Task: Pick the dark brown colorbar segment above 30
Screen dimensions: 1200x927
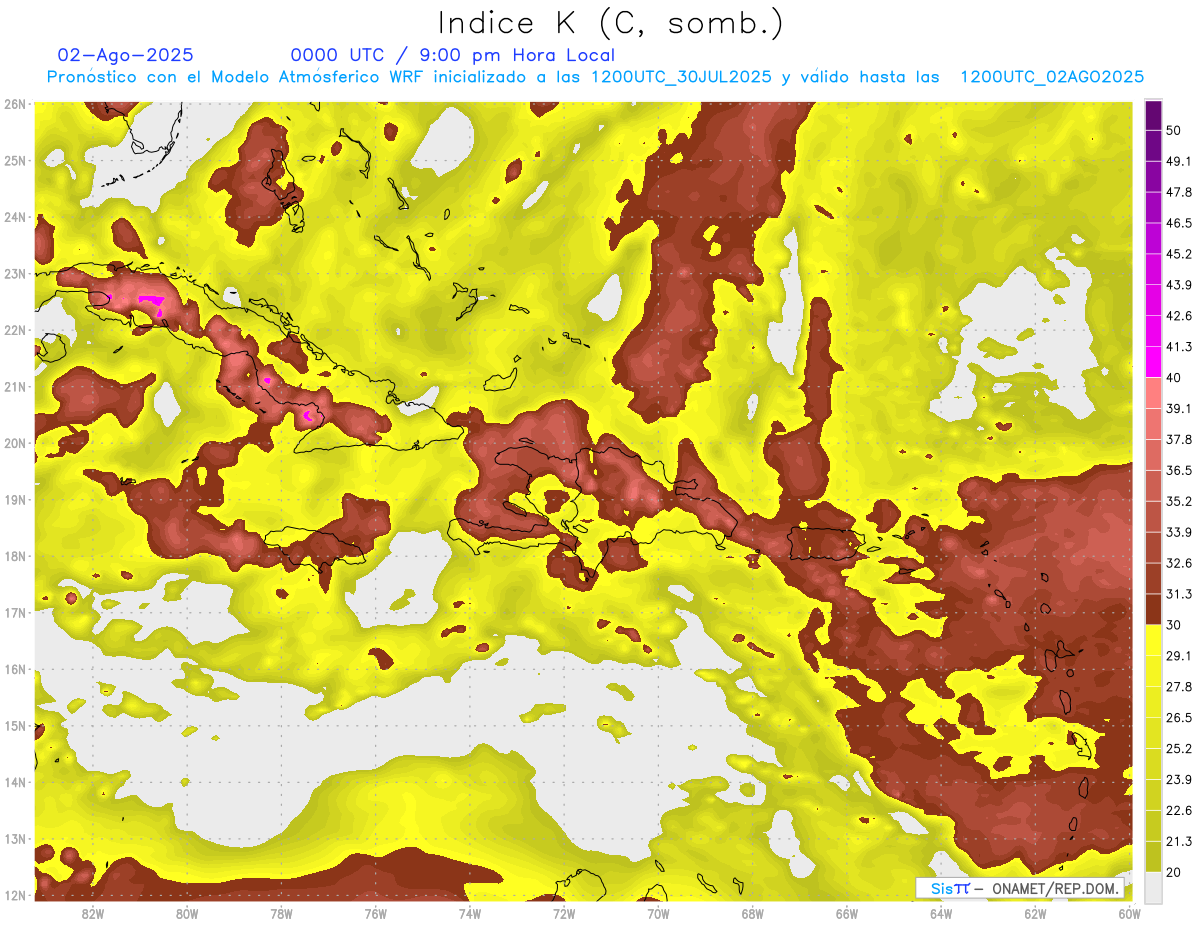Action: pos(1153,609)
